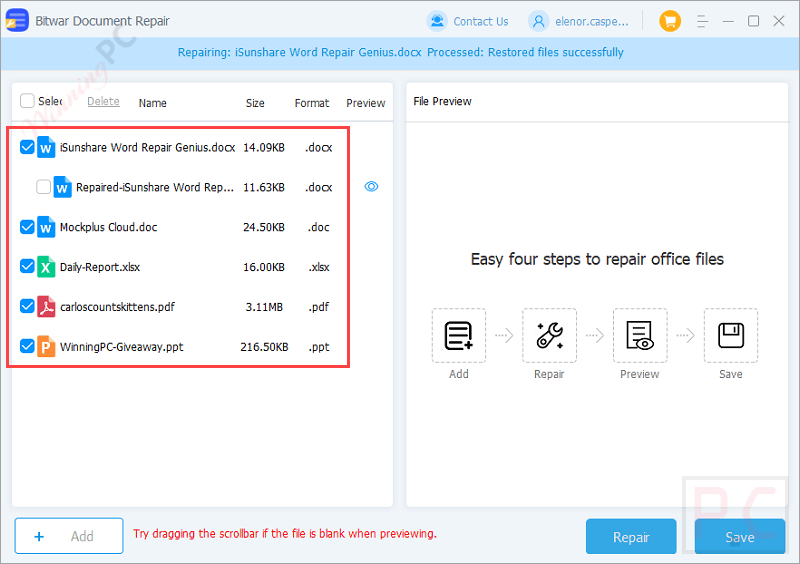Image resolution: width=800 pixels, height=564 pixels.
Task: Click the Format column header
Action: pyautogui.click(x=312, y=103)
